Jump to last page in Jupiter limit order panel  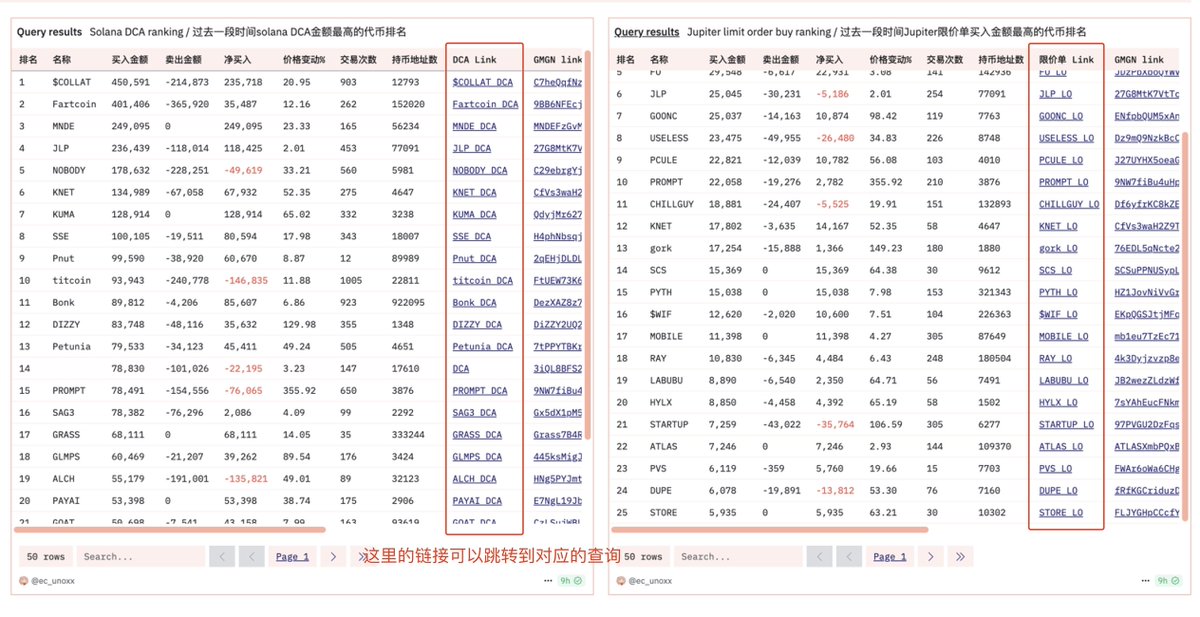tap(960, 556)
